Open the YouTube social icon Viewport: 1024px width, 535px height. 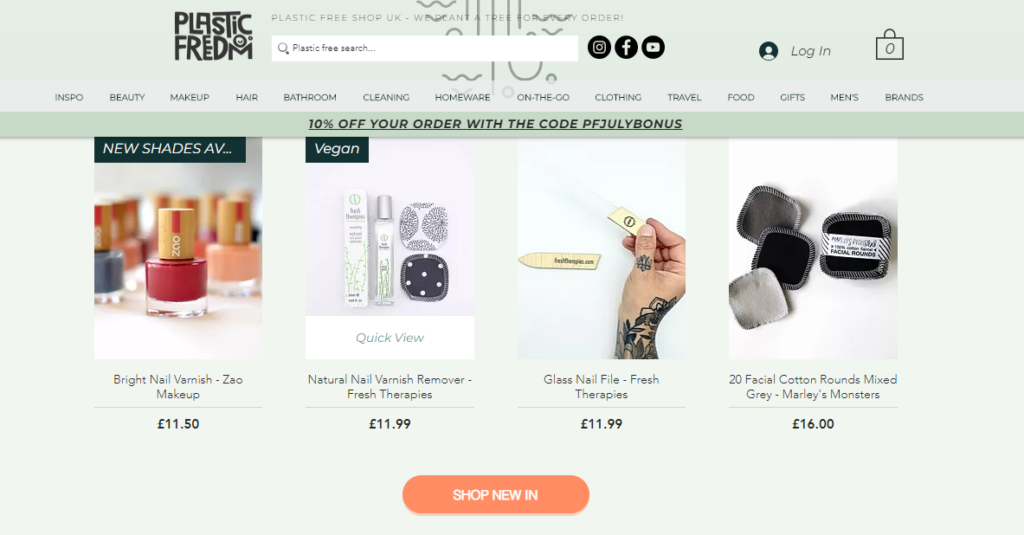tap(652, 47)
